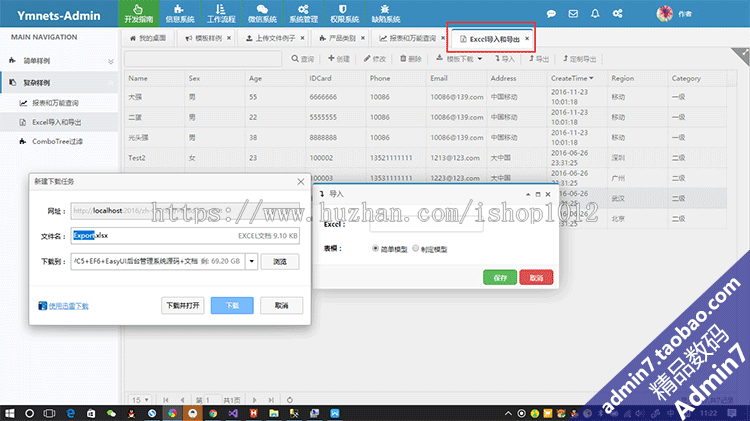Select the Test2 row name cell
This screenshot has width=750, height=421.
click(154, 158)
